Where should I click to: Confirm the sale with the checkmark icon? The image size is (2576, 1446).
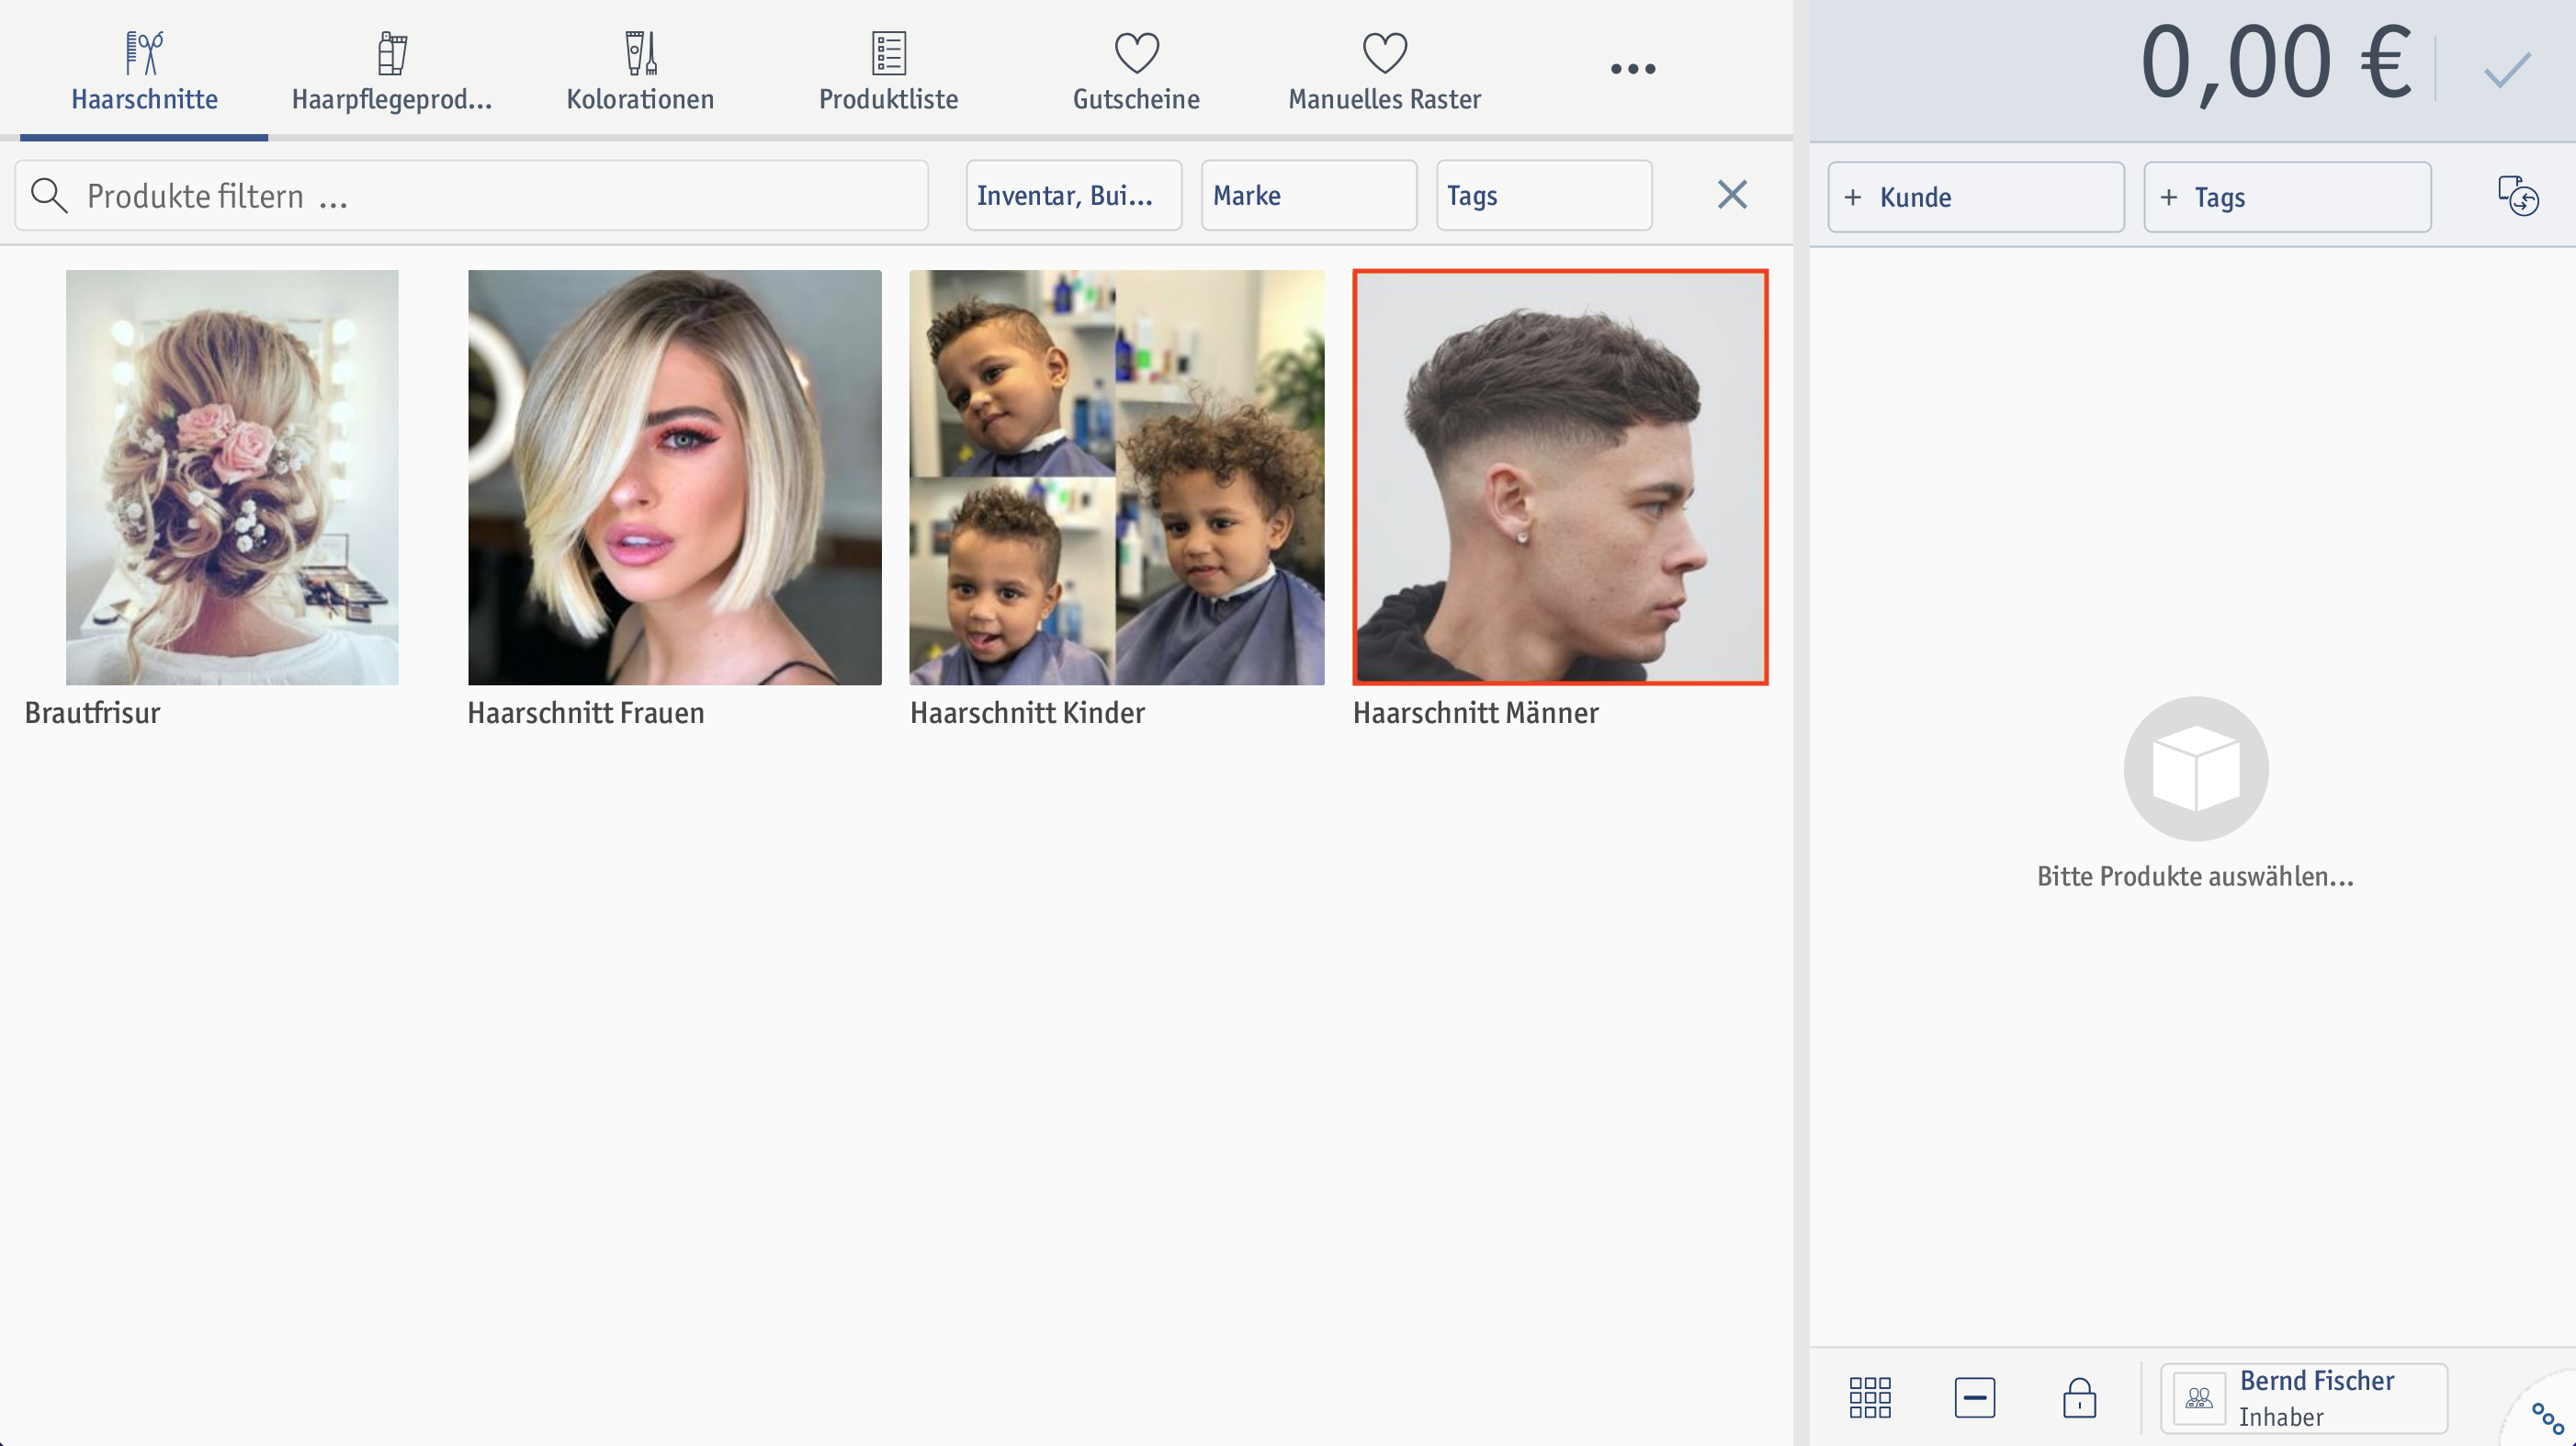tap(2507, 69)
